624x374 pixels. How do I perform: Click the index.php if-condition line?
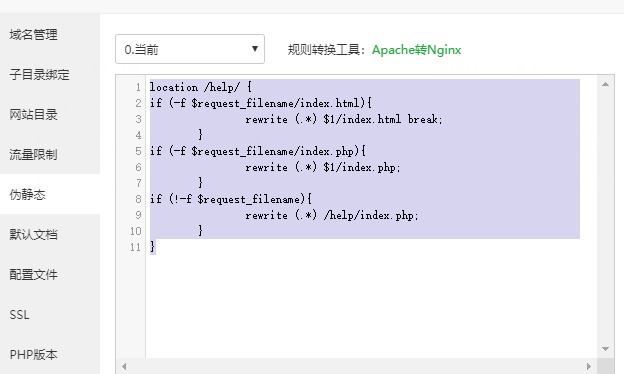pyautogui.click(x=257, y=151)
